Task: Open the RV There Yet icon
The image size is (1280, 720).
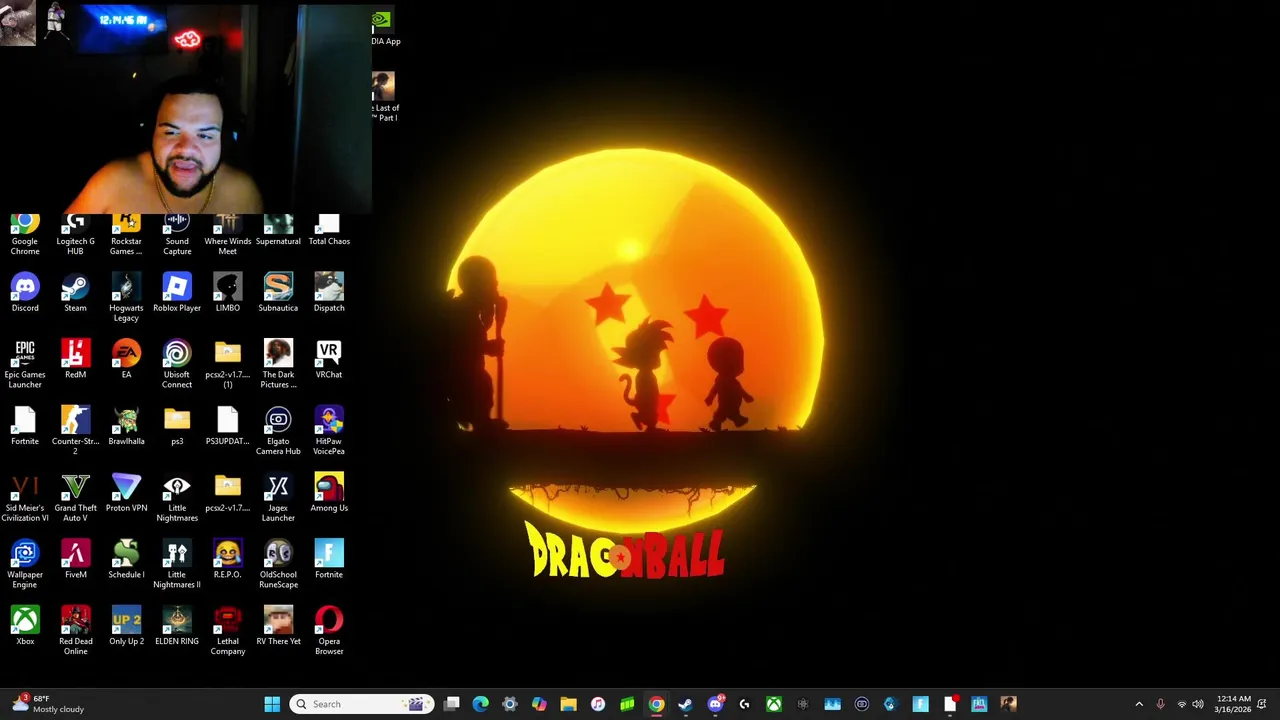Action: click(x=278, y=626)
